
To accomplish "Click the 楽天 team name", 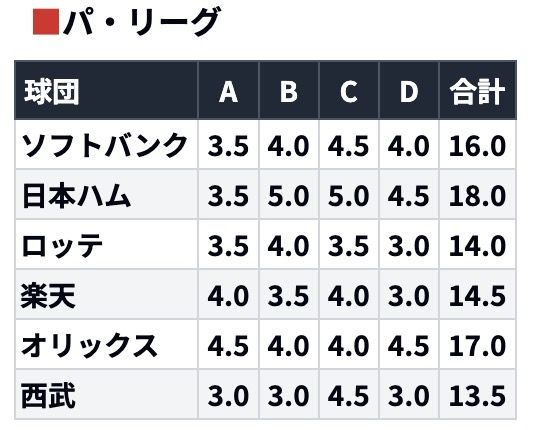I will 48,296.
